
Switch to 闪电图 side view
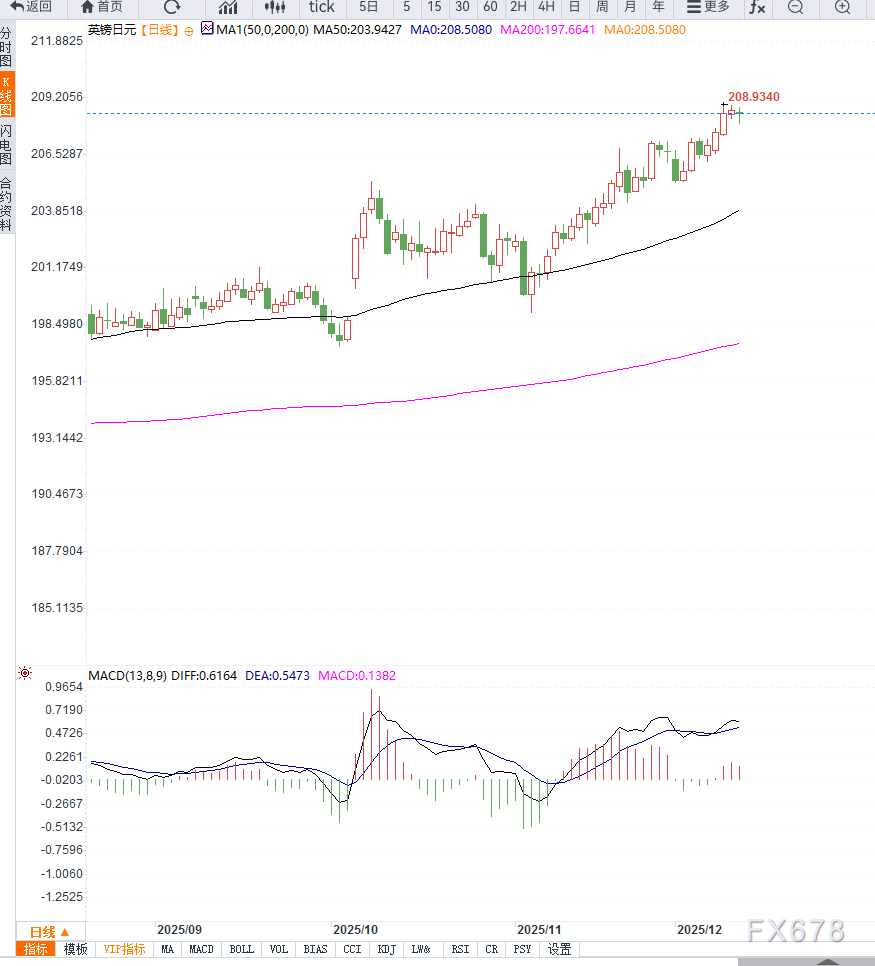click(7, 145)
